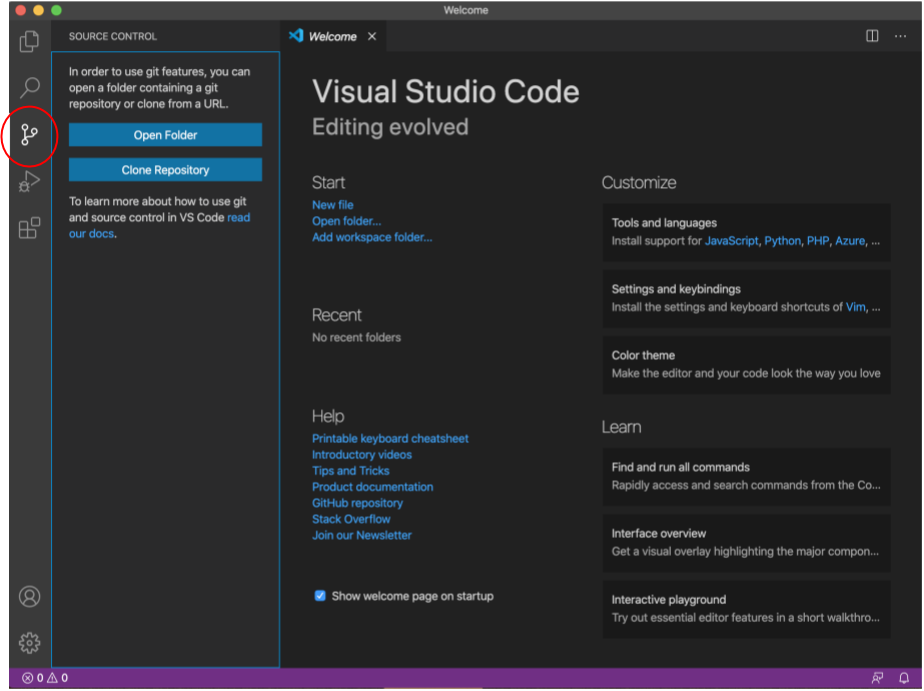Open the Search view in activity bar
Screen dimensions: 924x691
coord(29,88)
